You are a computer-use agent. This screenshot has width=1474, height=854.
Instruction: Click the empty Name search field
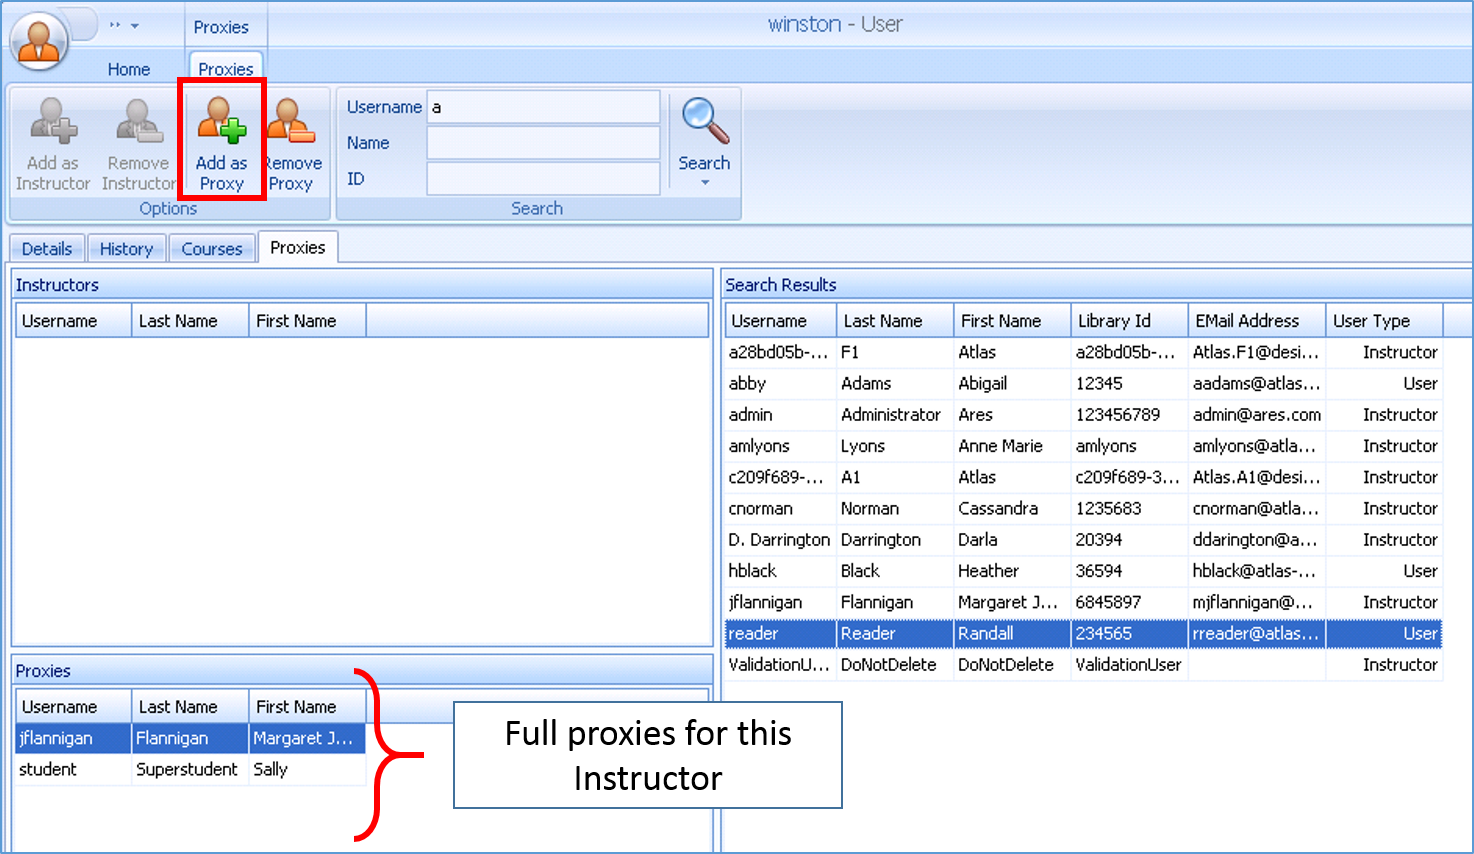[x=543, y=142]
